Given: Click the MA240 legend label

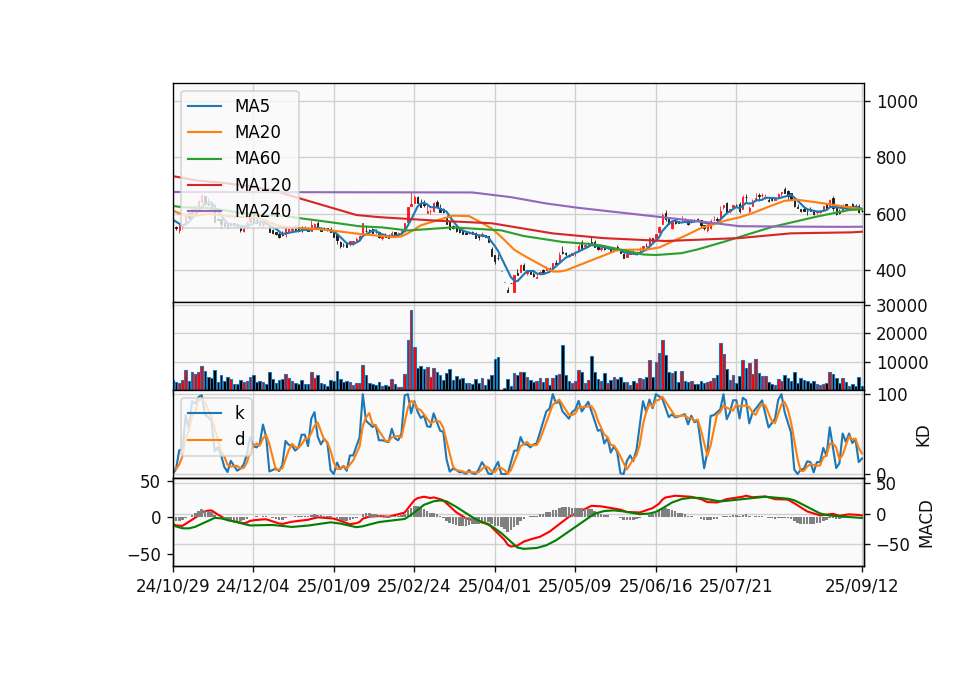Looking at the screenshot, I should pos(263,211).
